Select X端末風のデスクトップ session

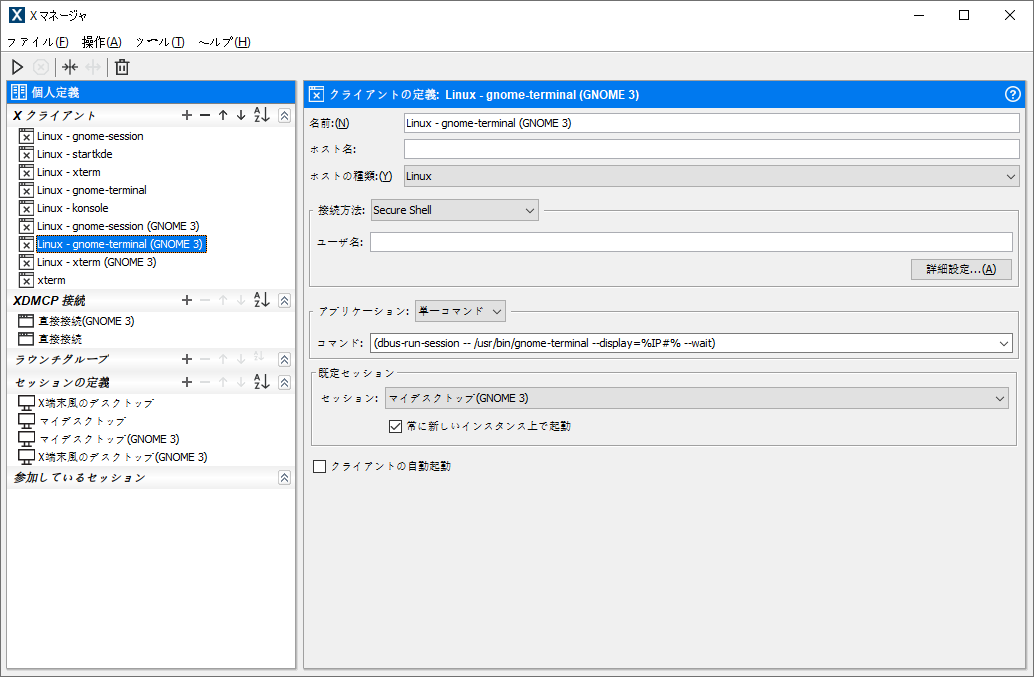click(96, 403)
